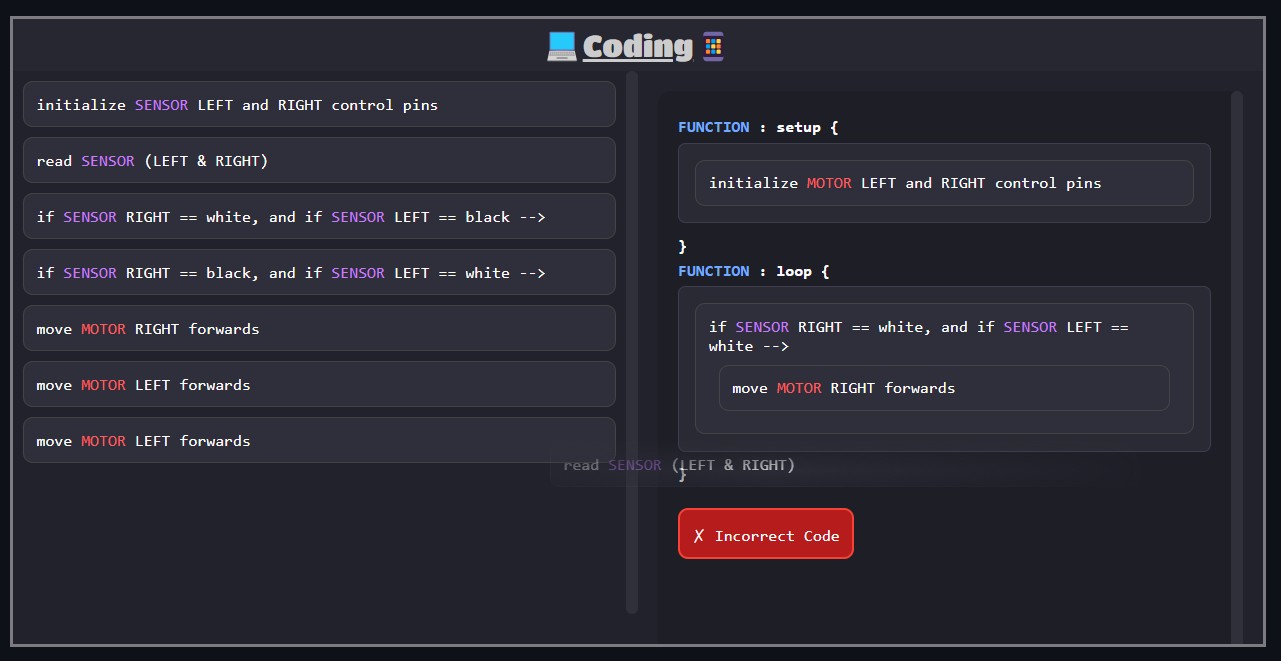Click the faded read SENSOR block being dragged
This screenshot has height=661, width=1281.
pyautogui.click(x=845, y=465)
